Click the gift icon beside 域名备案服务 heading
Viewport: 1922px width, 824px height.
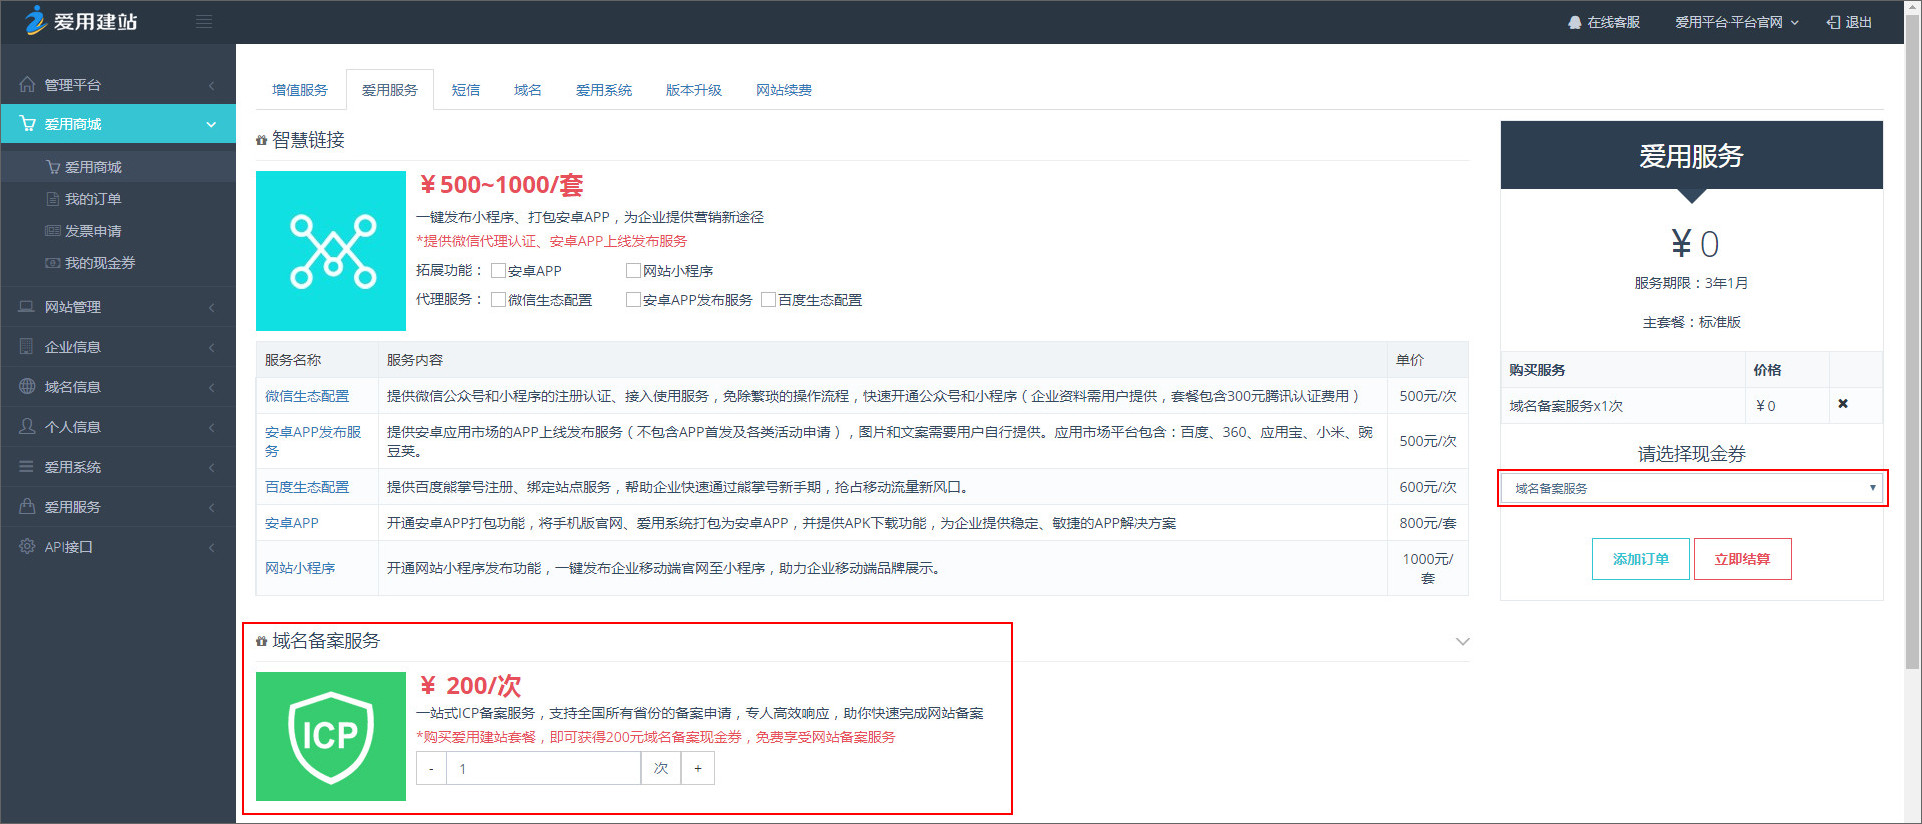pos(262,641)
